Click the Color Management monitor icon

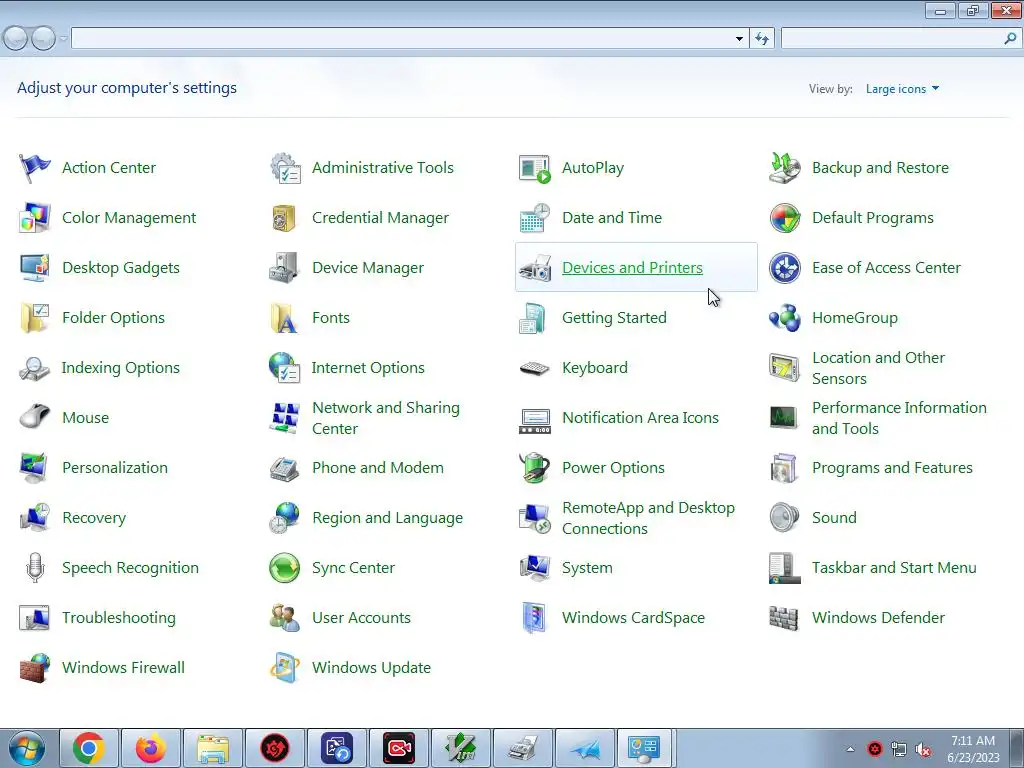coord(35,218)
